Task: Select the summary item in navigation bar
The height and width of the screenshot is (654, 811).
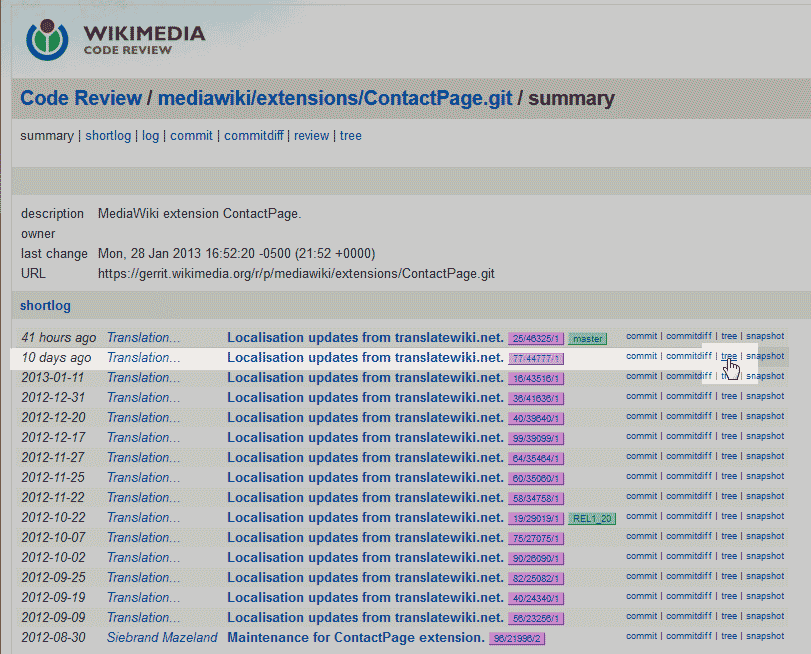Action: click(47, 136)
